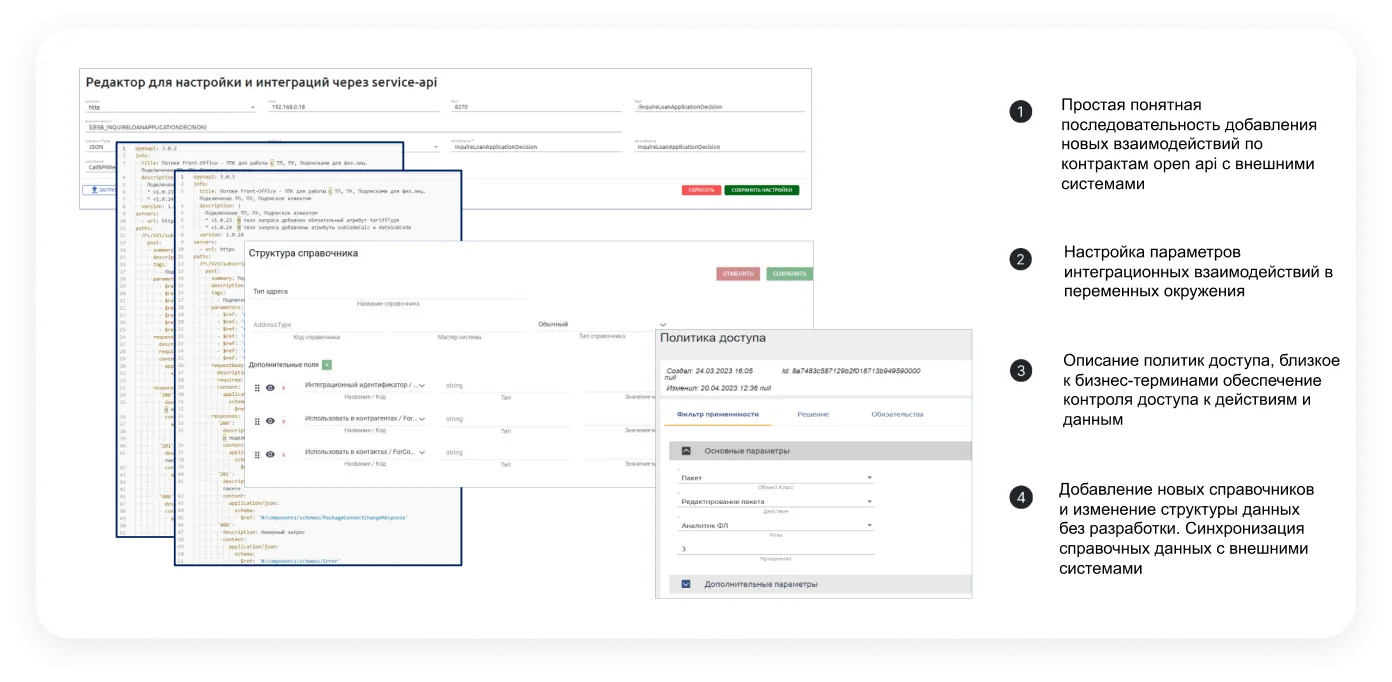Click the Загрузить upload button
Image resolution: width=1392 pixels, height=682 pixels.
[x=100, y=189]
